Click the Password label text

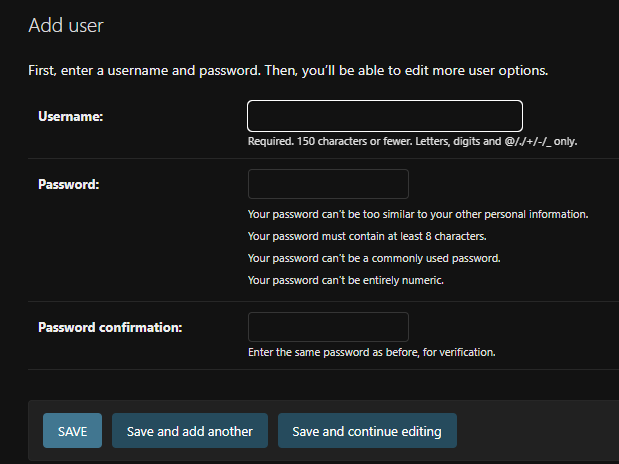70,184
